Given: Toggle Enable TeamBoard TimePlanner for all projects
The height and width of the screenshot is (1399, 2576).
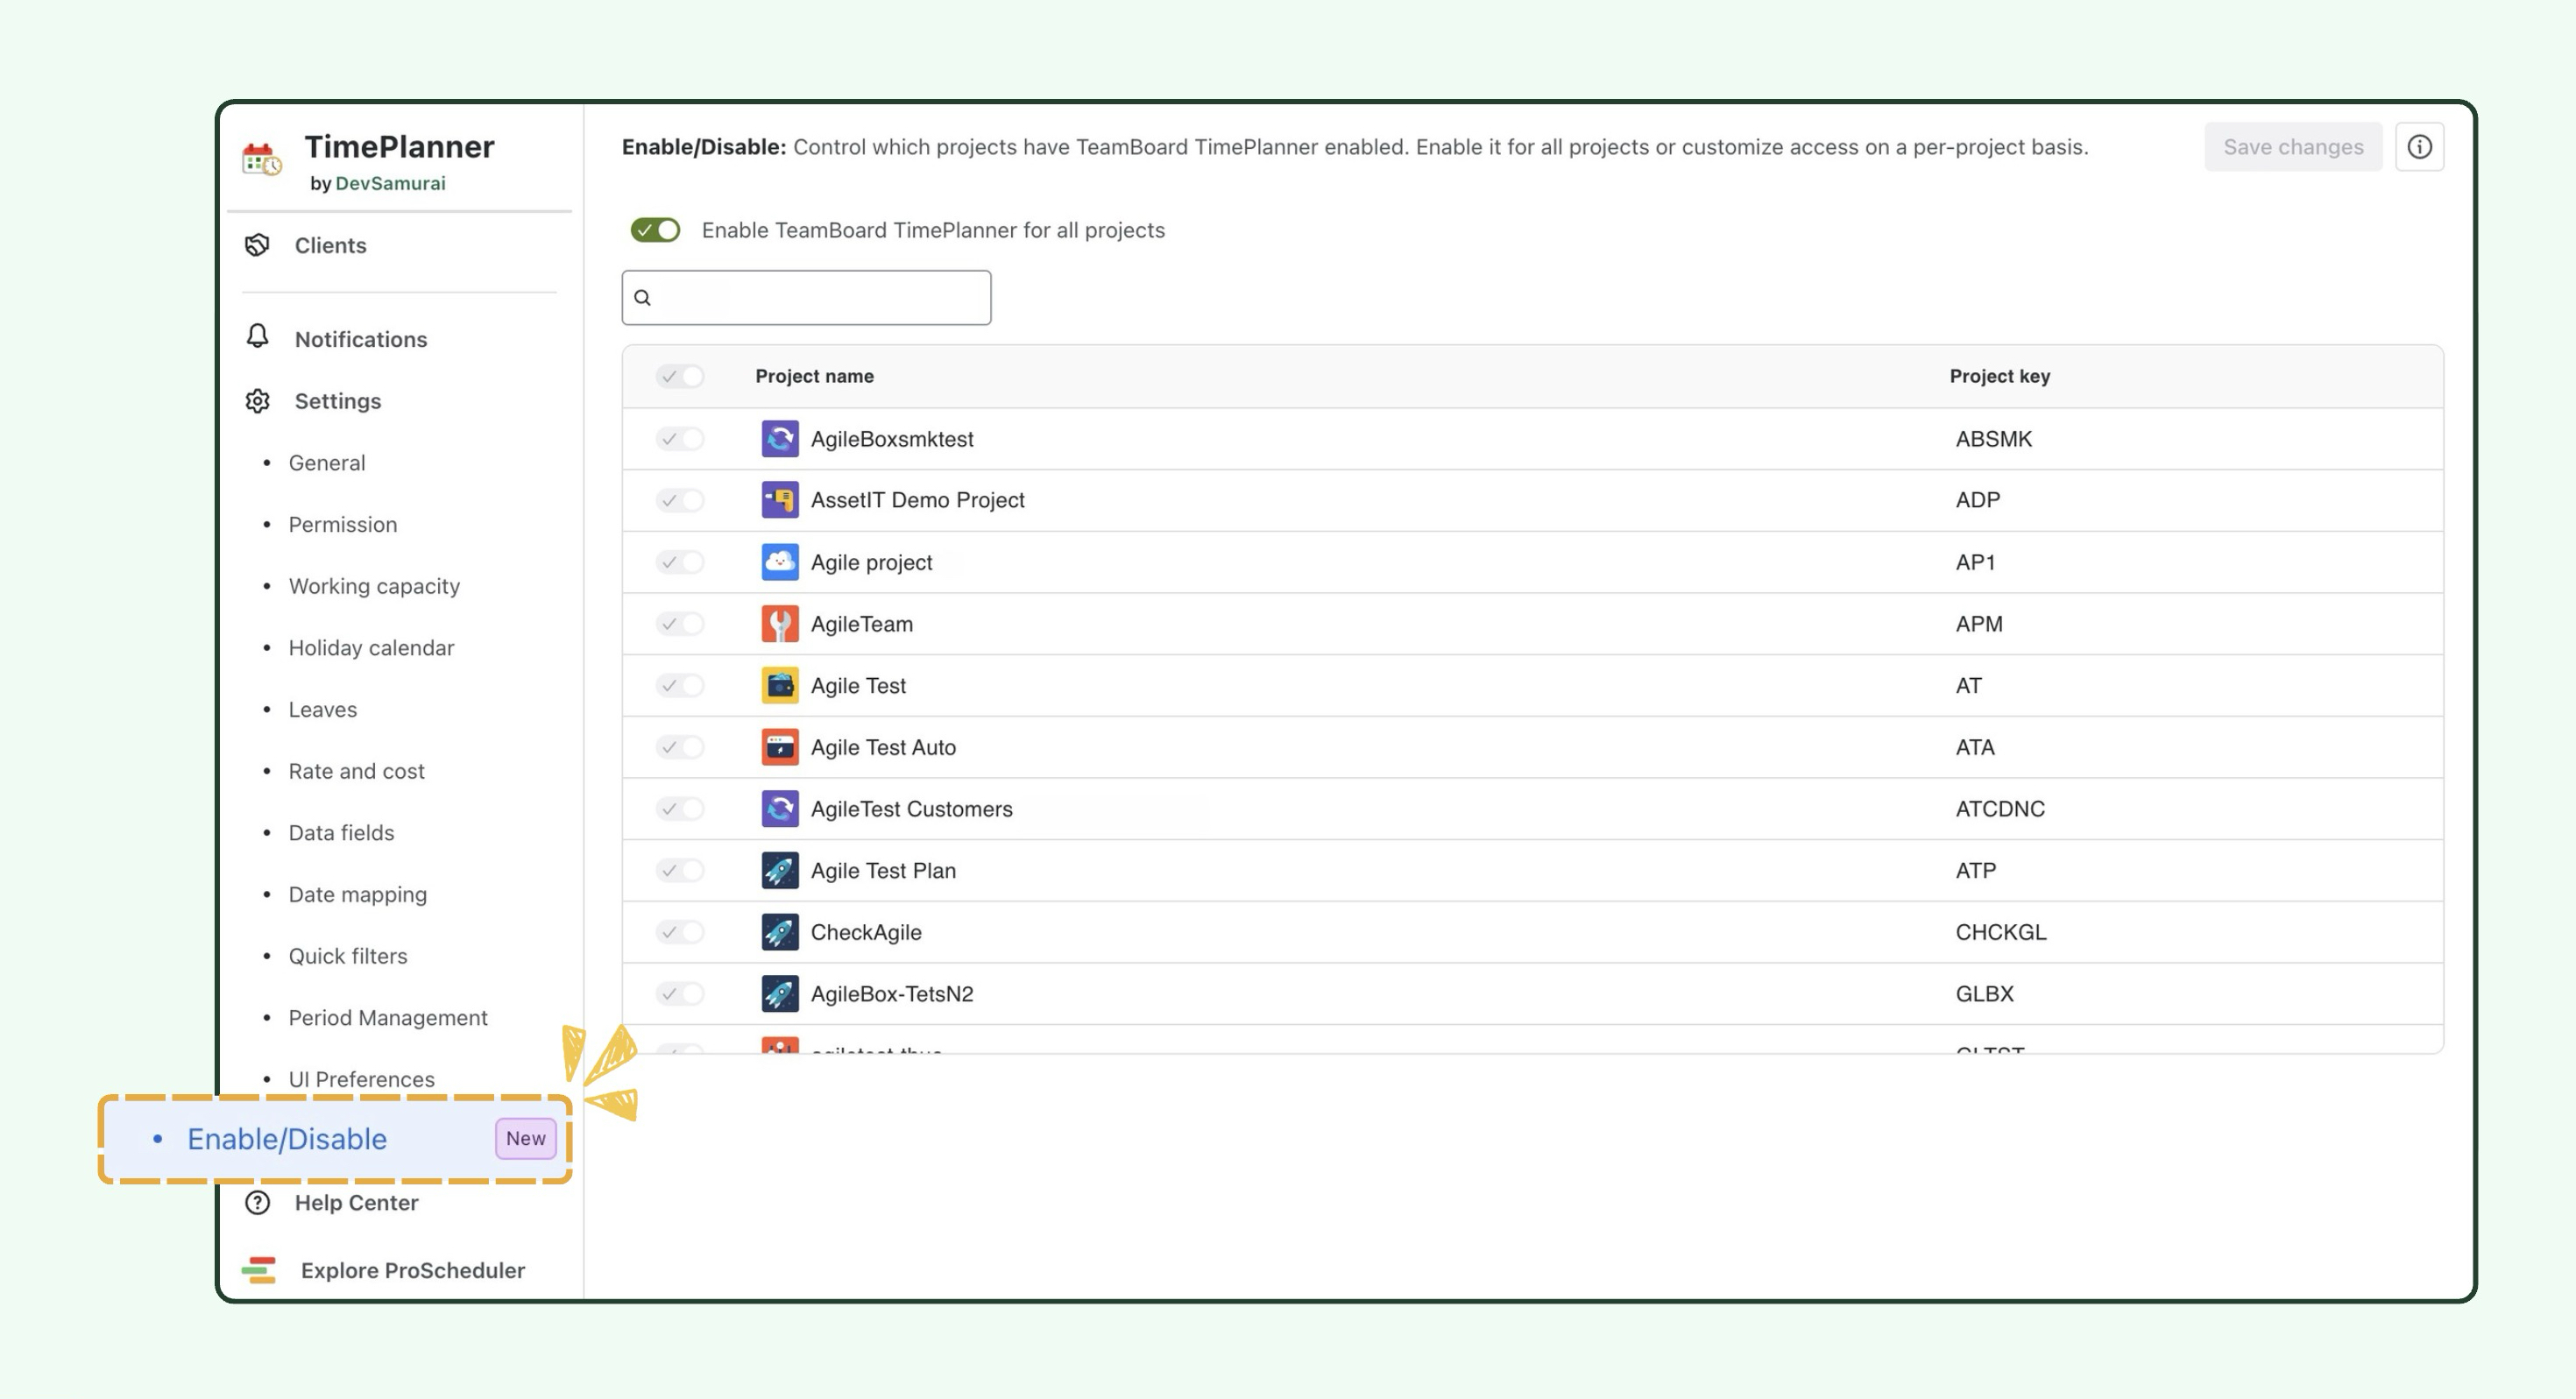Looking at the screenshot, I should click(655, 230).
